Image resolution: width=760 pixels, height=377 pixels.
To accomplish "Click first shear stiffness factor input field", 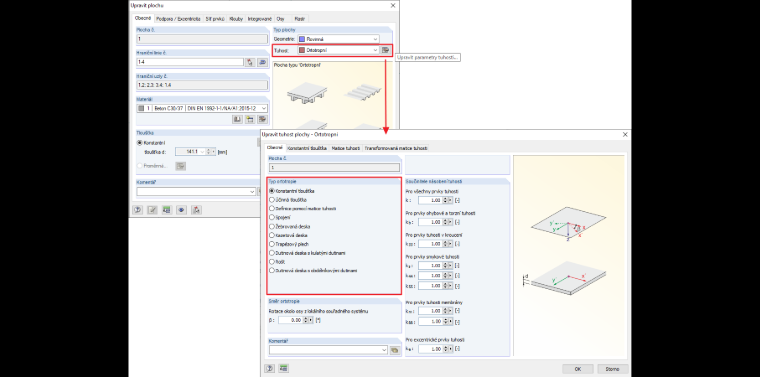I will point(431,266).
